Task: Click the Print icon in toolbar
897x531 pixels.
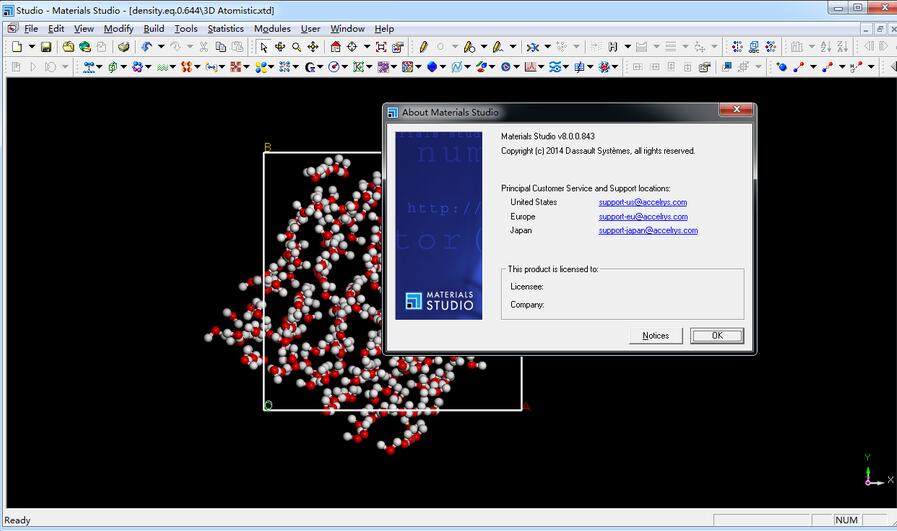Action: click(x=123, y=47)
